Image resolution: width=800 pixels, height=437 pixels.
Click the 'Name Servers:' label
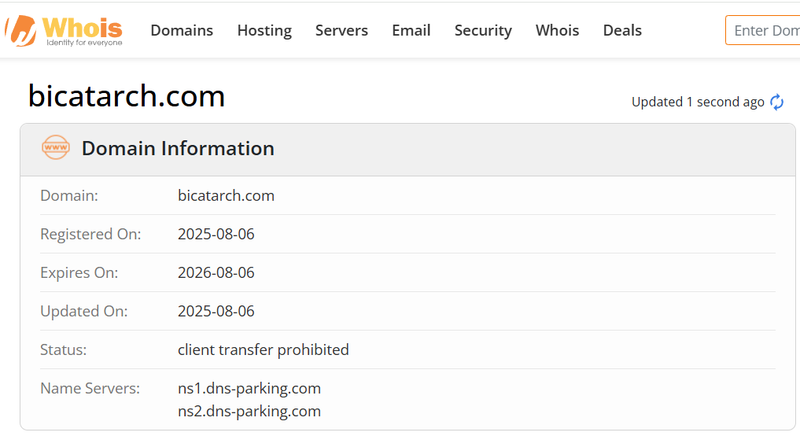click(x=90, y=389)
